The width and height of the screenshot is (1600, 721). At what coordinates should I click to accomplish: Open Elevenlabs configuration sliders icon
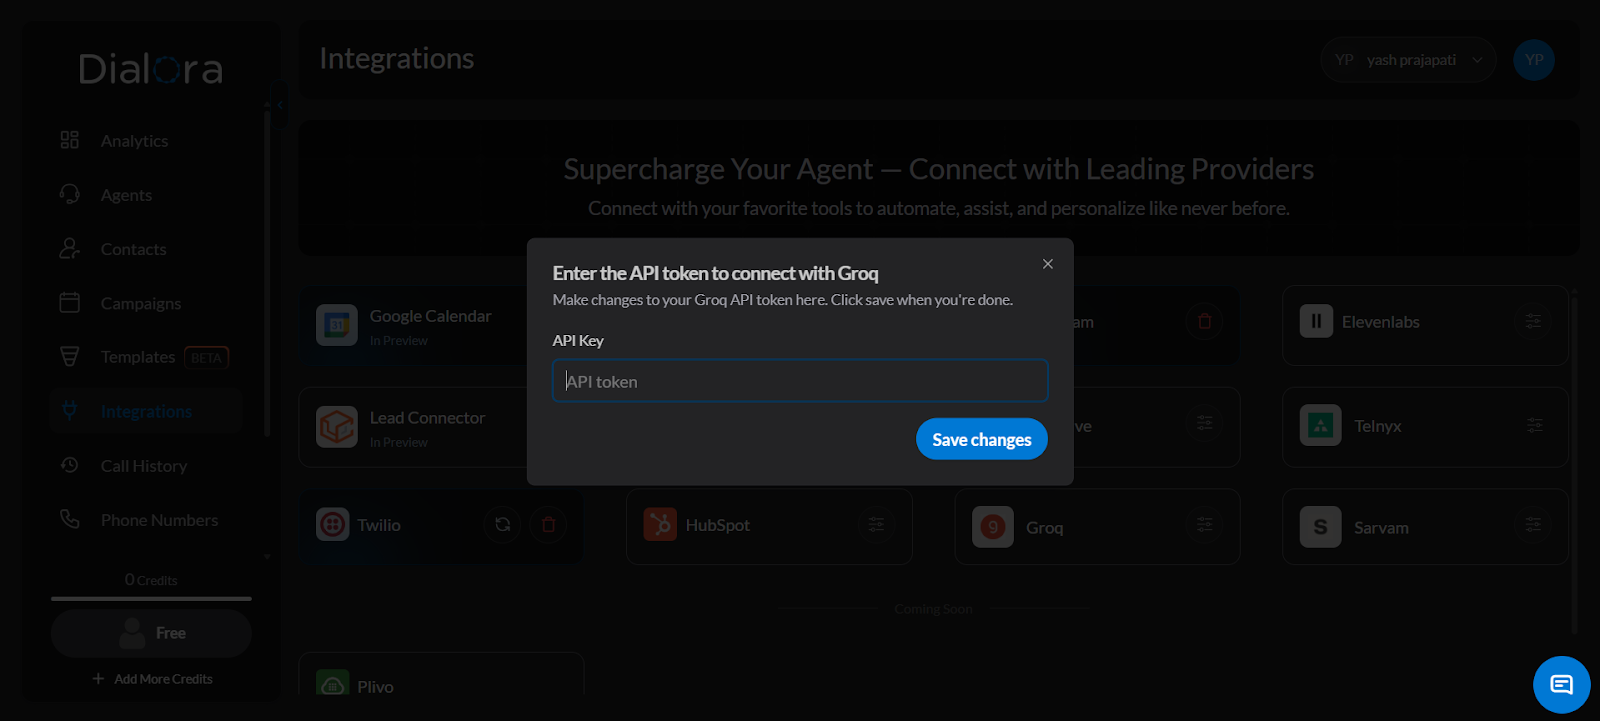pyautogui.click(x=1533, y=321)
